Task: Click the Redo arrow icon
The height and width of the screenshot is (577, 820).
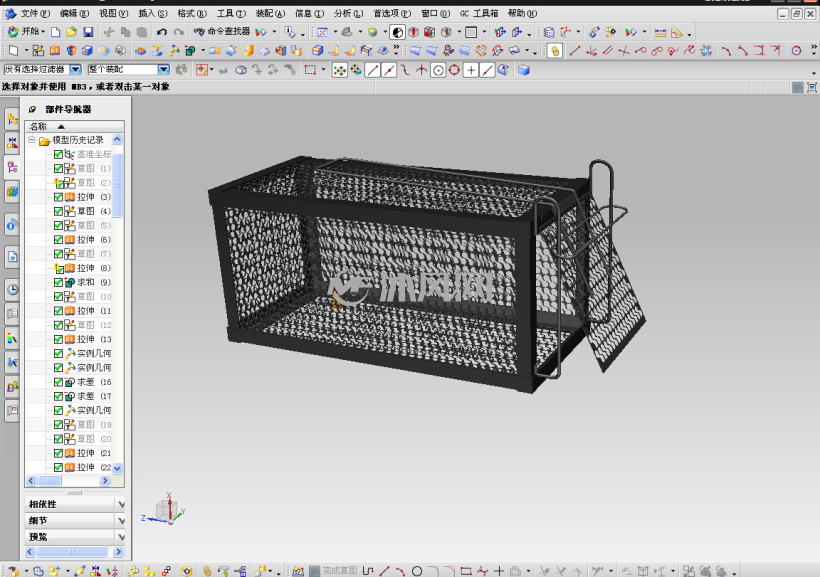Action: click(179, 32)
